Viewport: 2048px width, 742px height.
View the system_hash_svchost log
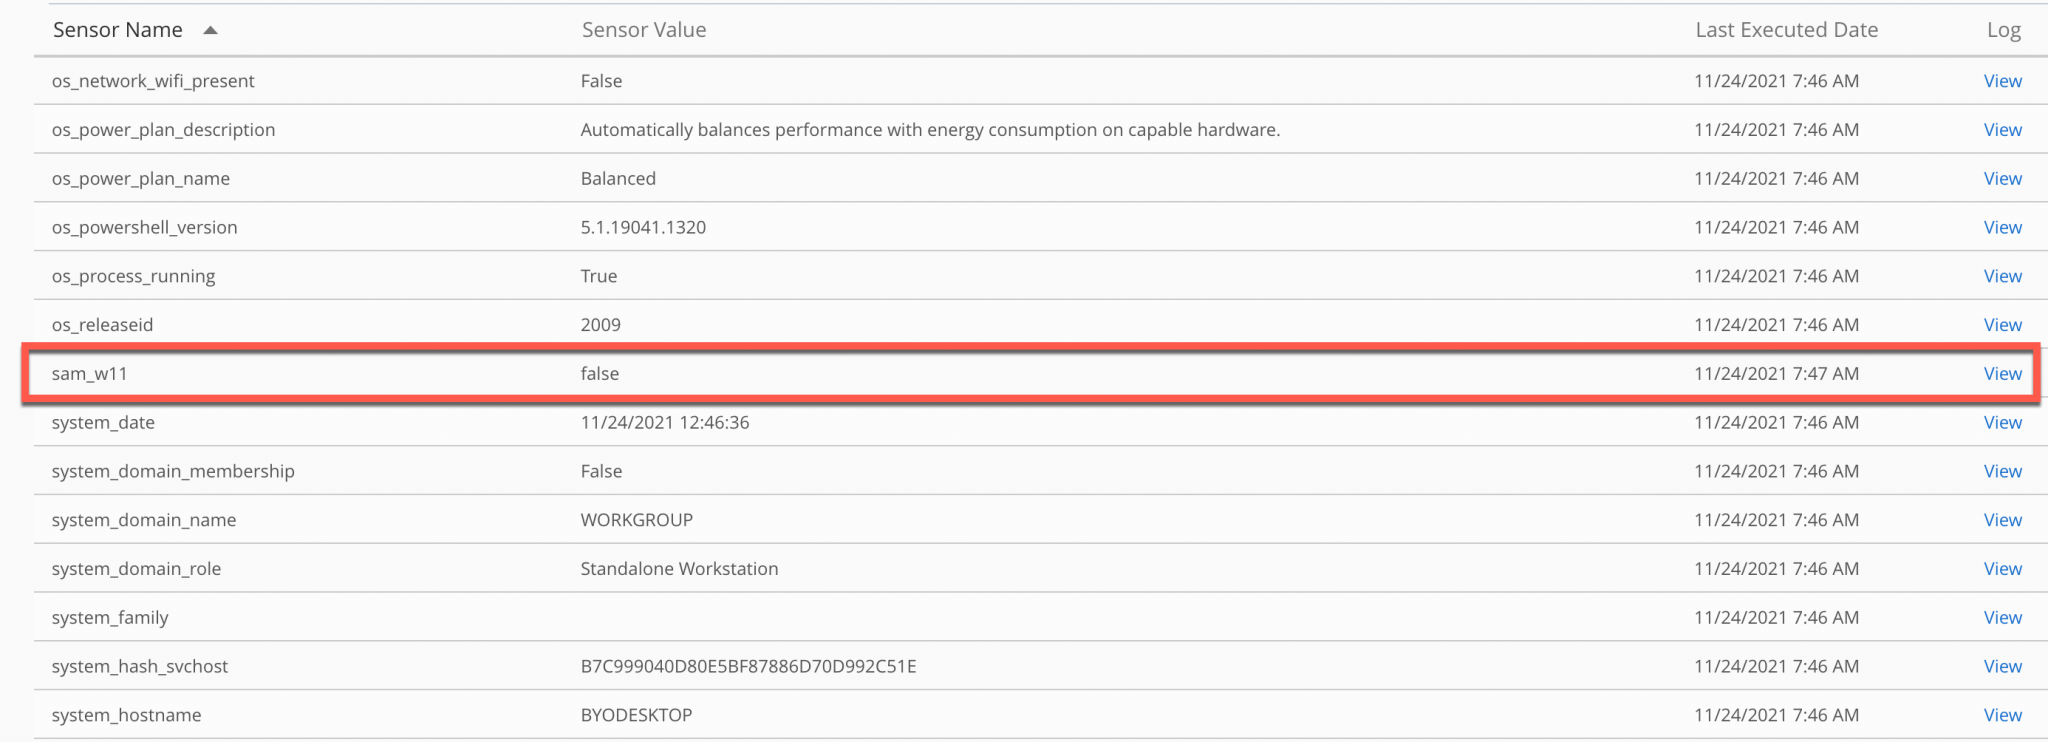coord(2002,666)
